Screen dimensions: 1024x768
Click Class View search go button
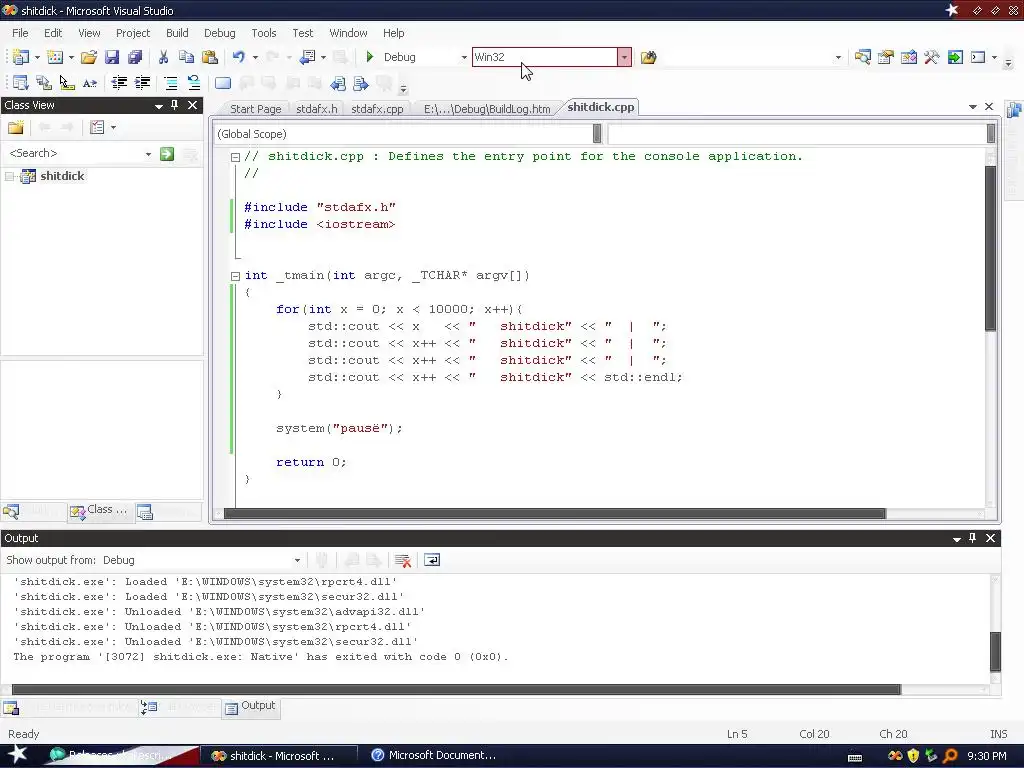[167, 153]
